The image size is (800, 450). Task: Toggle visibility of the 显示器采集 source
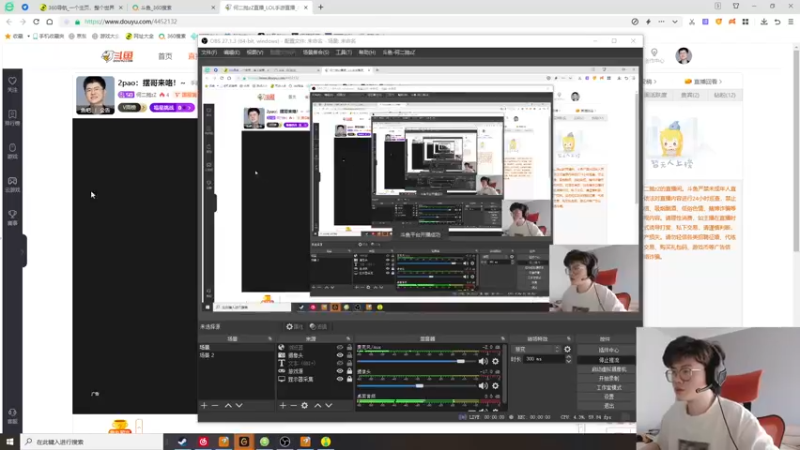340,379
